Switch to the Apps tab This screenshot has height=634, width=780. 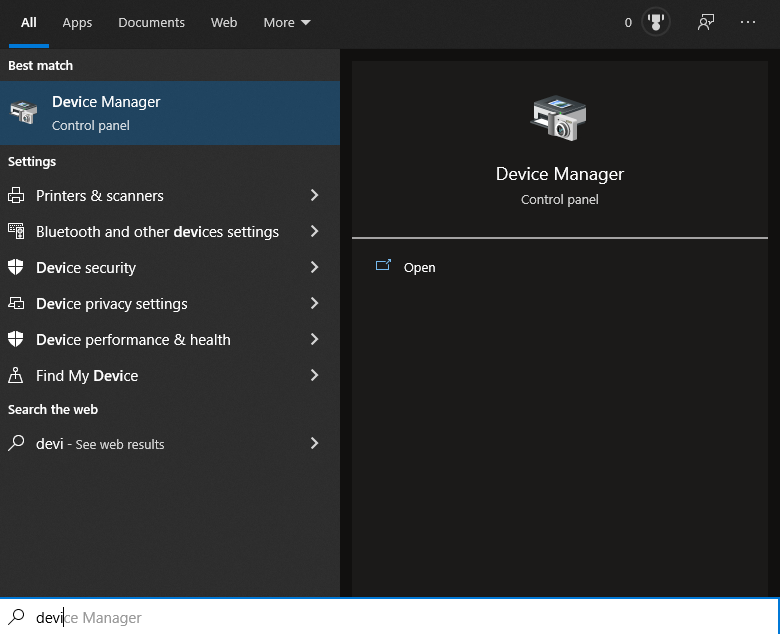(x=77, y=22)
